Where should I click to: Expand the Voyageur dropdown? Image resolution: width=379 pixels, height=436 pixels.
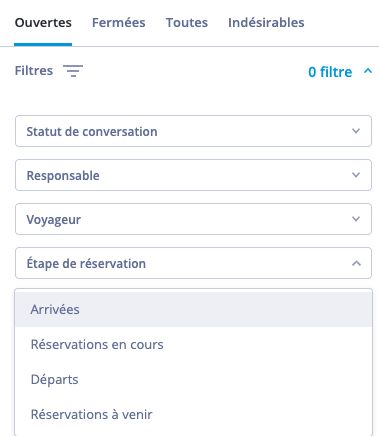point(193,219)
